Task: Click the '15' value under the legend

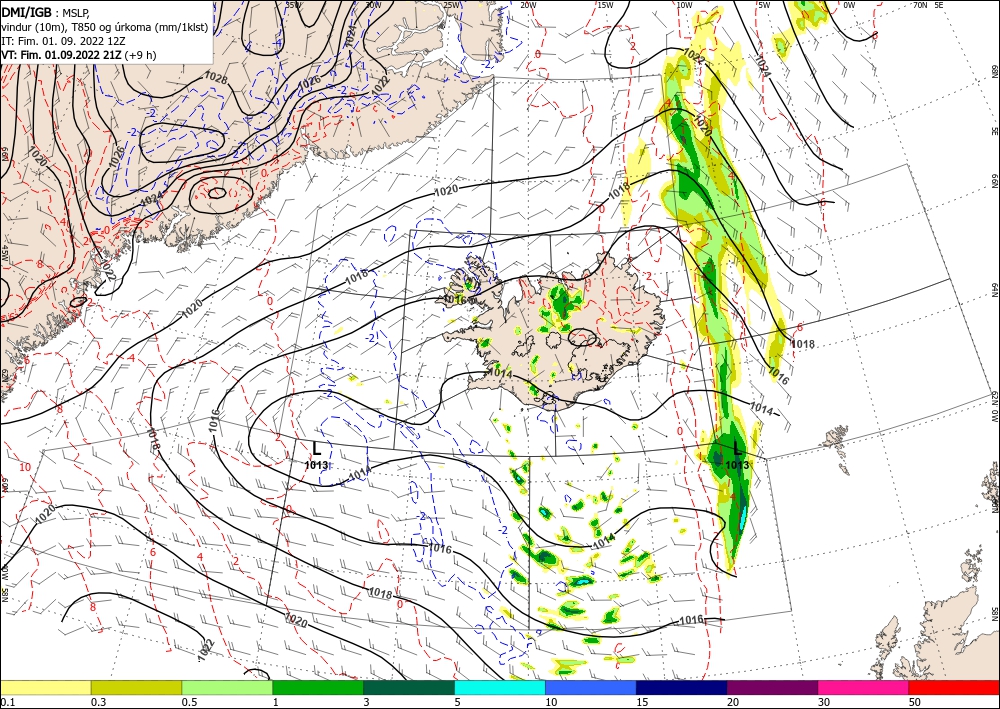Action: [642, 702]
